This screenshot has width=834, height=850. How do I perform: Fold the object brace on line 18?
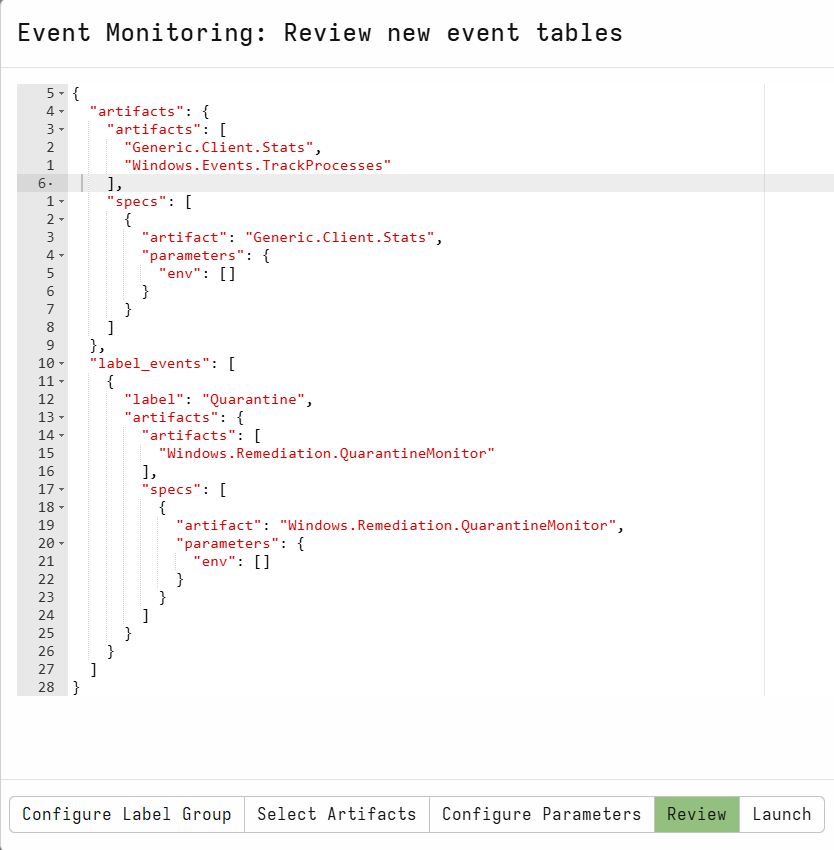(61, 507)
